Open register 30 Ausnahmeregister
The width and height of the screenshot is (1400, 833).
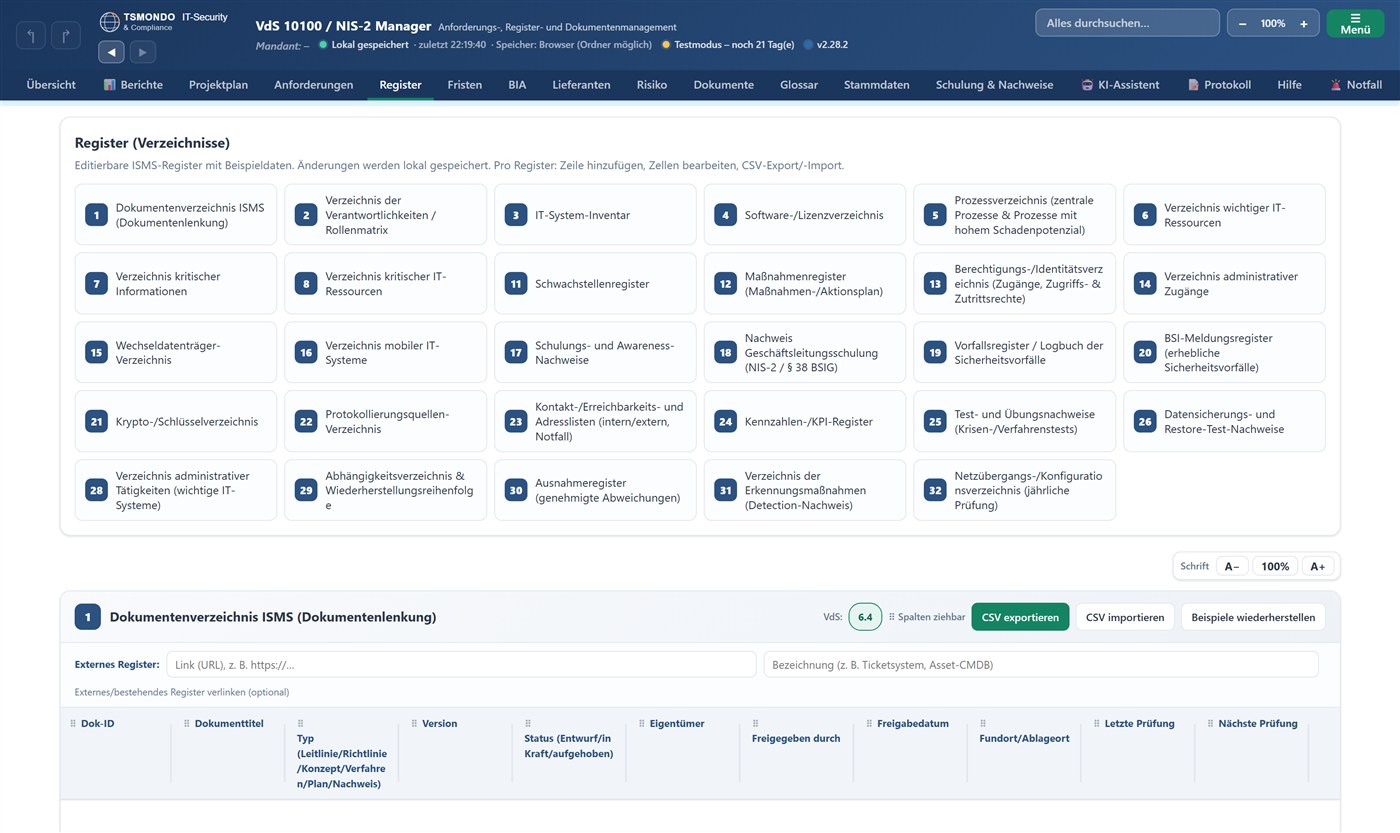point(595,490)
